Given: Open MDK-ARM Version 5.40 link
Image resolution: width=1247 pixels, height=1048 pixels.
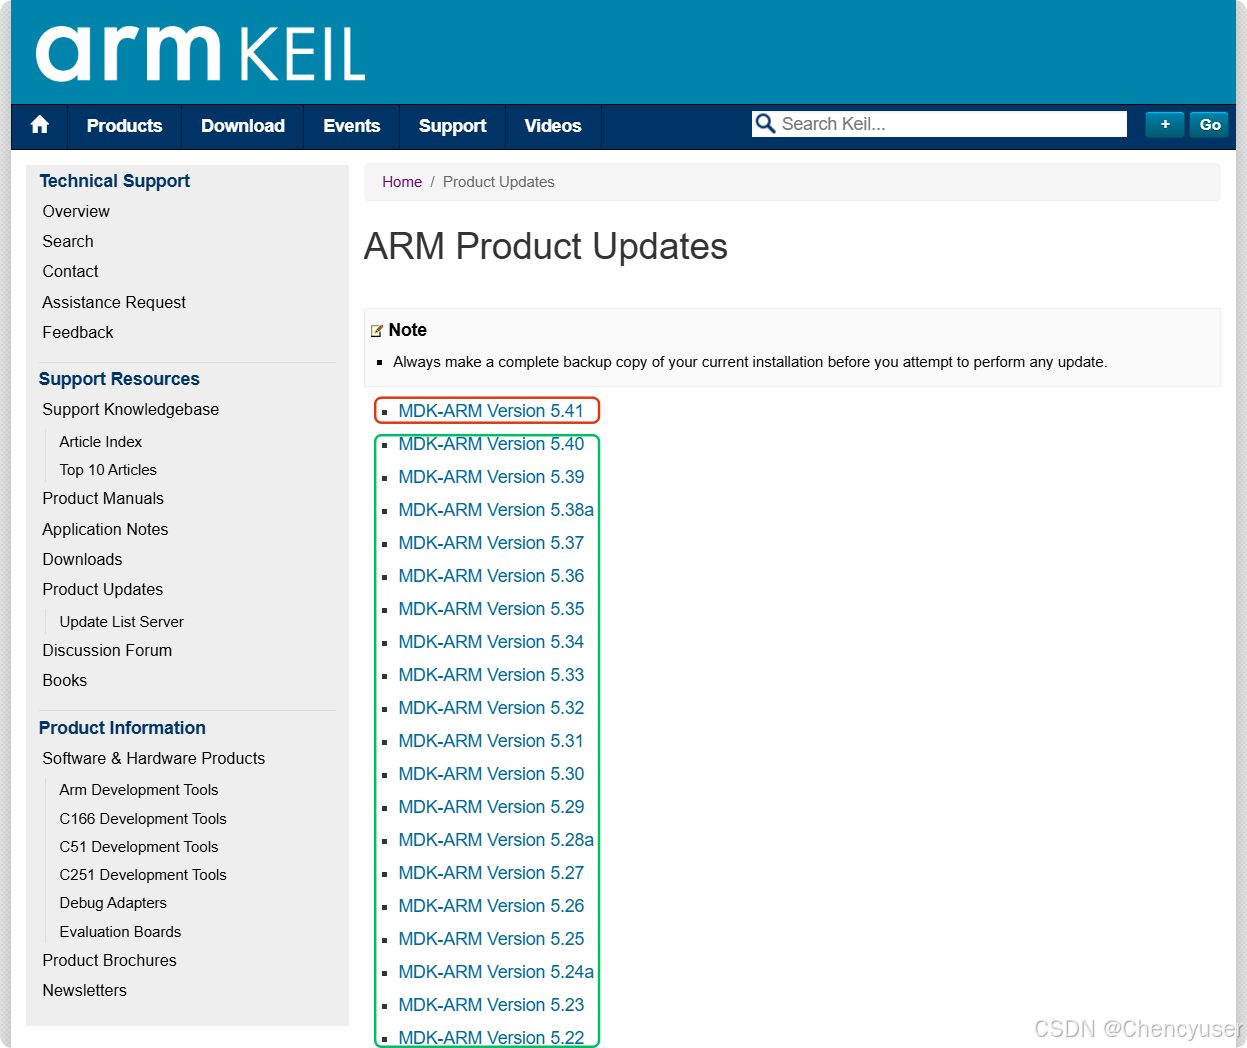Looking at the screenshot, I should tap(491, 444).
